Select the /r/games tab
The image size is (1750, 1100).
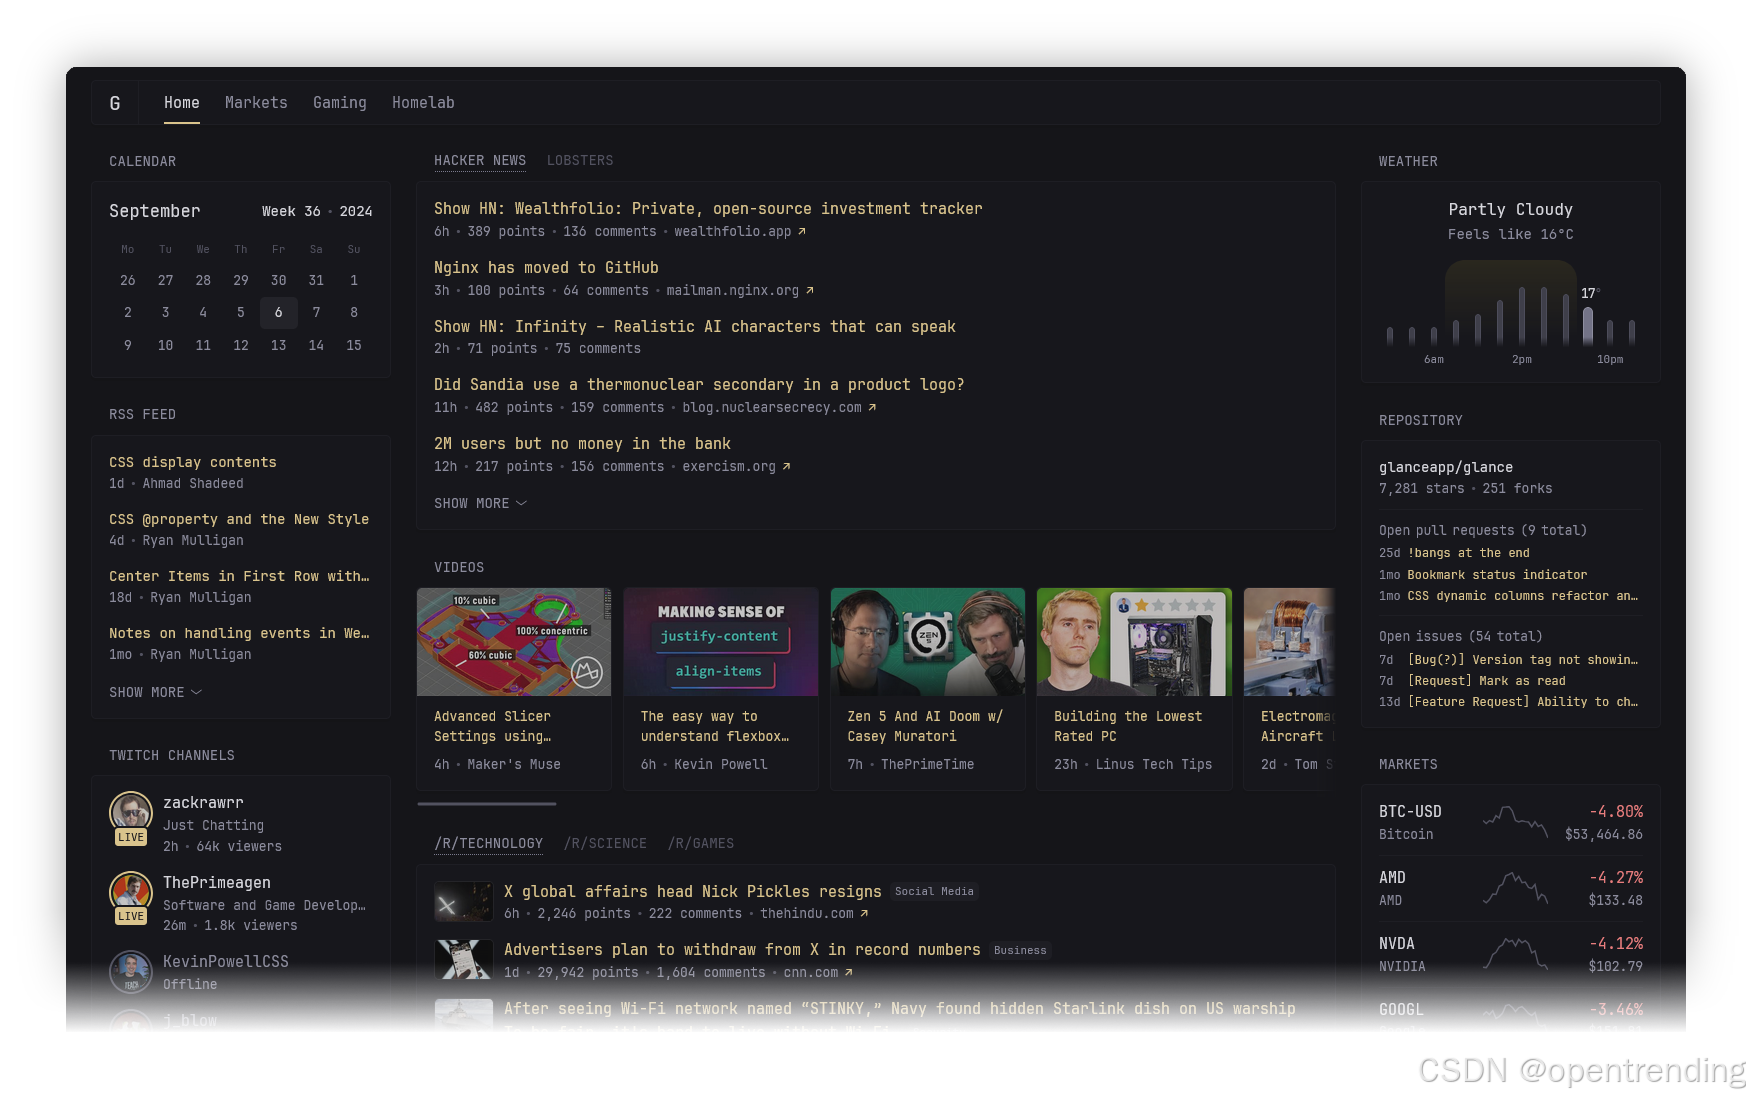pos(701,844)
